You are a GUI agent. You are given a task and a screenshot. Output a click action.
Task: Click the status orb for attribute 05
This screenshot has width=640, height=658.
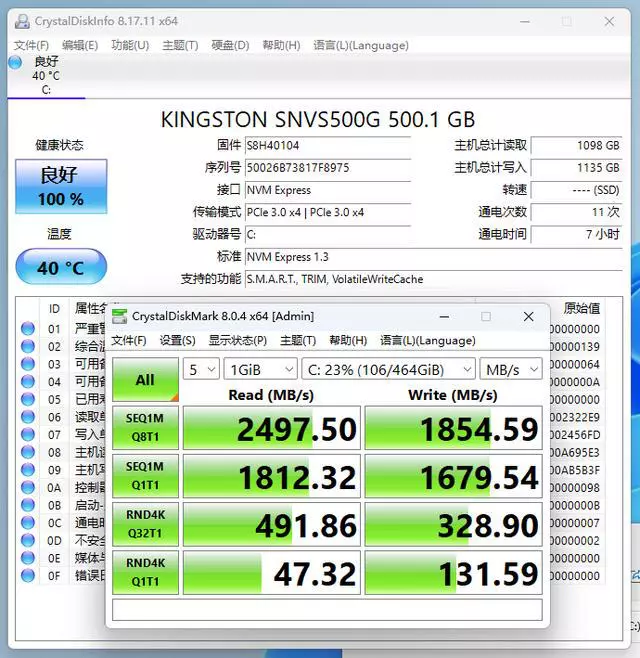point(28,399)
